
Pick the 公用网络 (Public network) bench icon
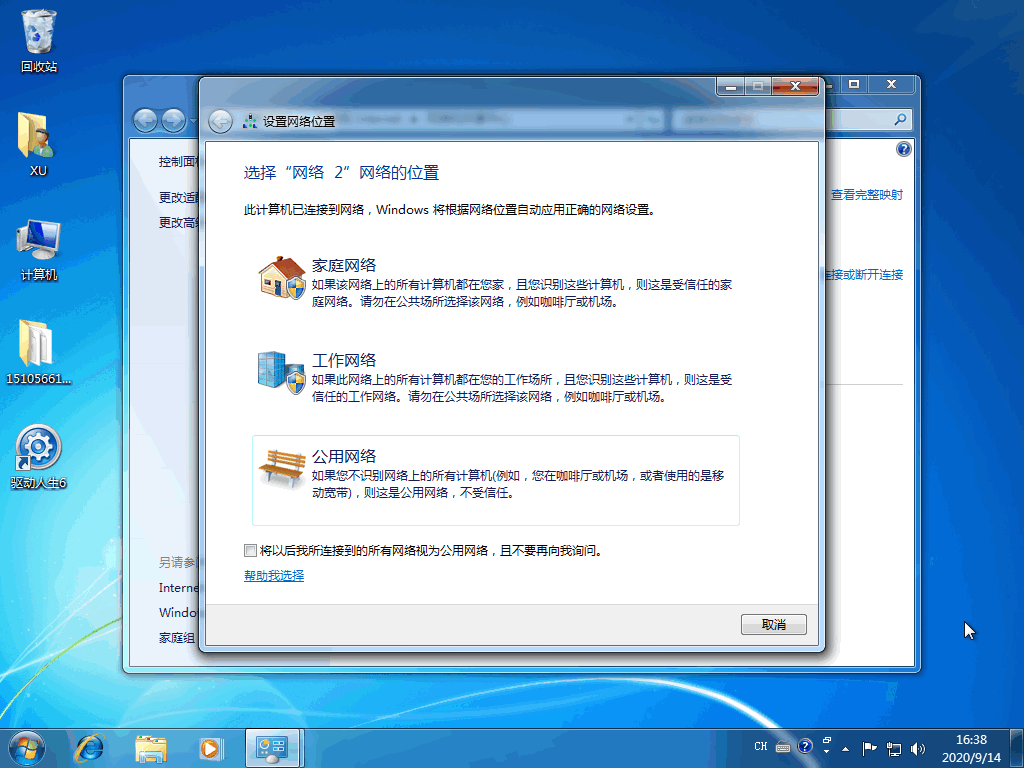click(281, 467)
